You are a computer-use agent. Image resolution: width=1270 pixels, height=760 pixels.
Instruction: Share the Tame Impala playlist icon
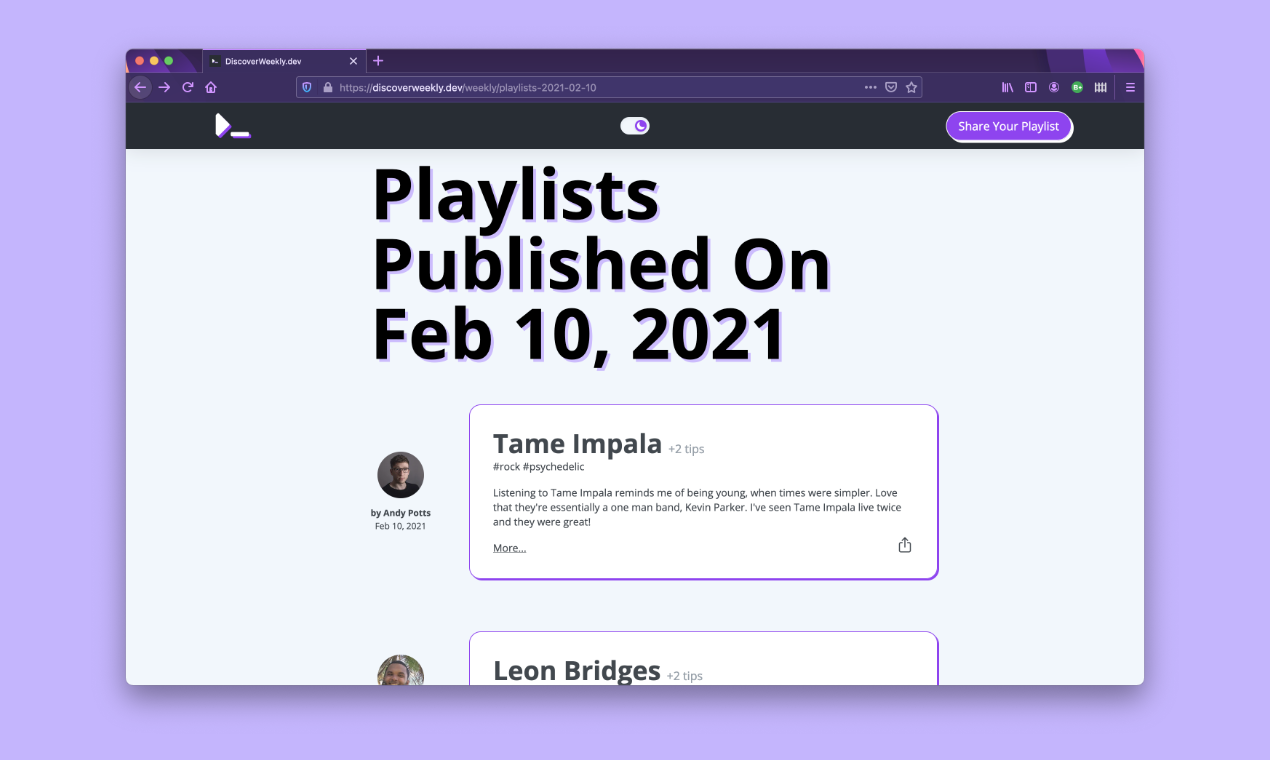pos(905,545)
